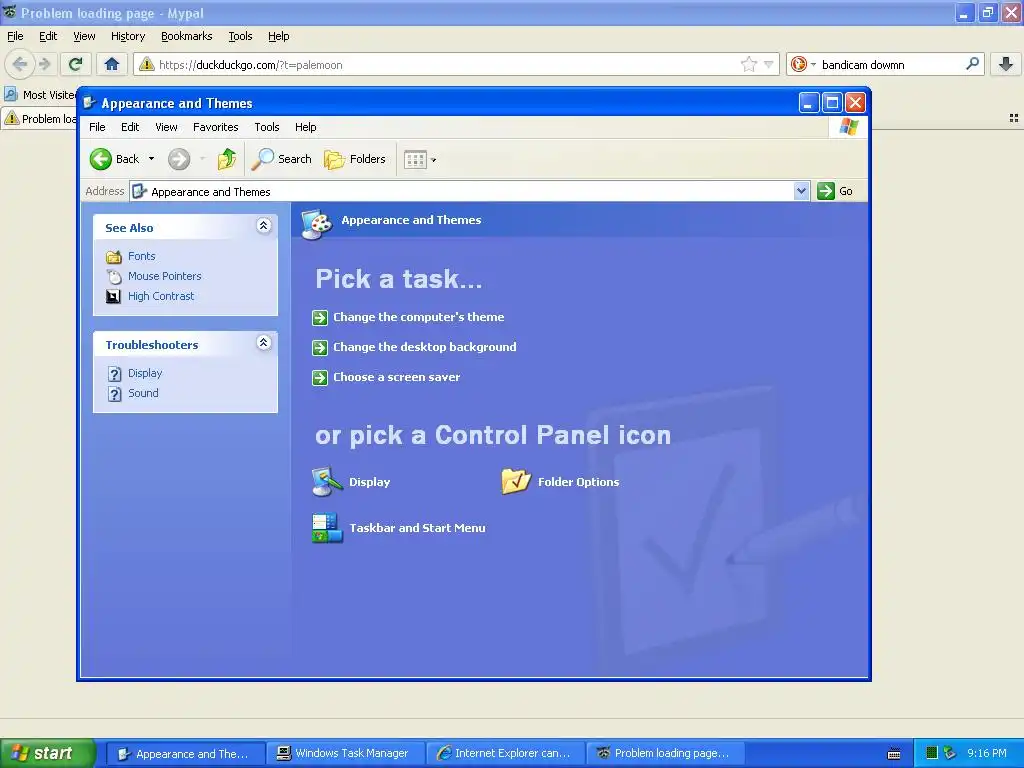
Task: Open Search in the Explorer toolbar
Action: pyautogui.click(x=282, y=159)
